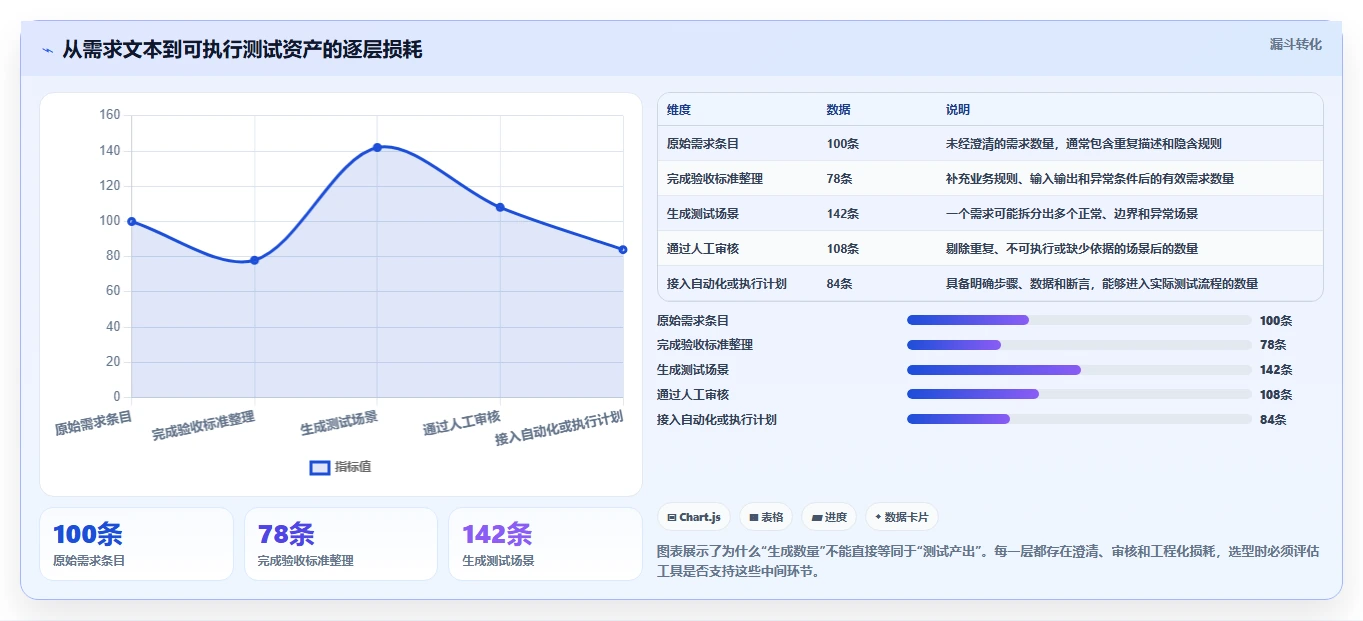
Task: Select the 通过人工审核 table row cell
Action: point(703,248)
